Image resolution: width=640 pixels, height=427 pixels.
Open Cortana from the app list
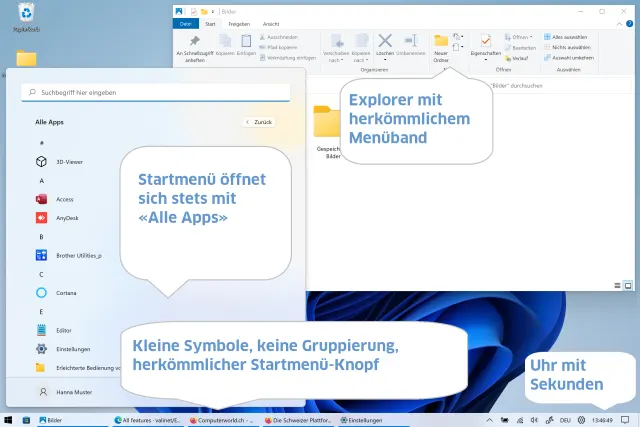pyautogui.click(x=56, y=293)
